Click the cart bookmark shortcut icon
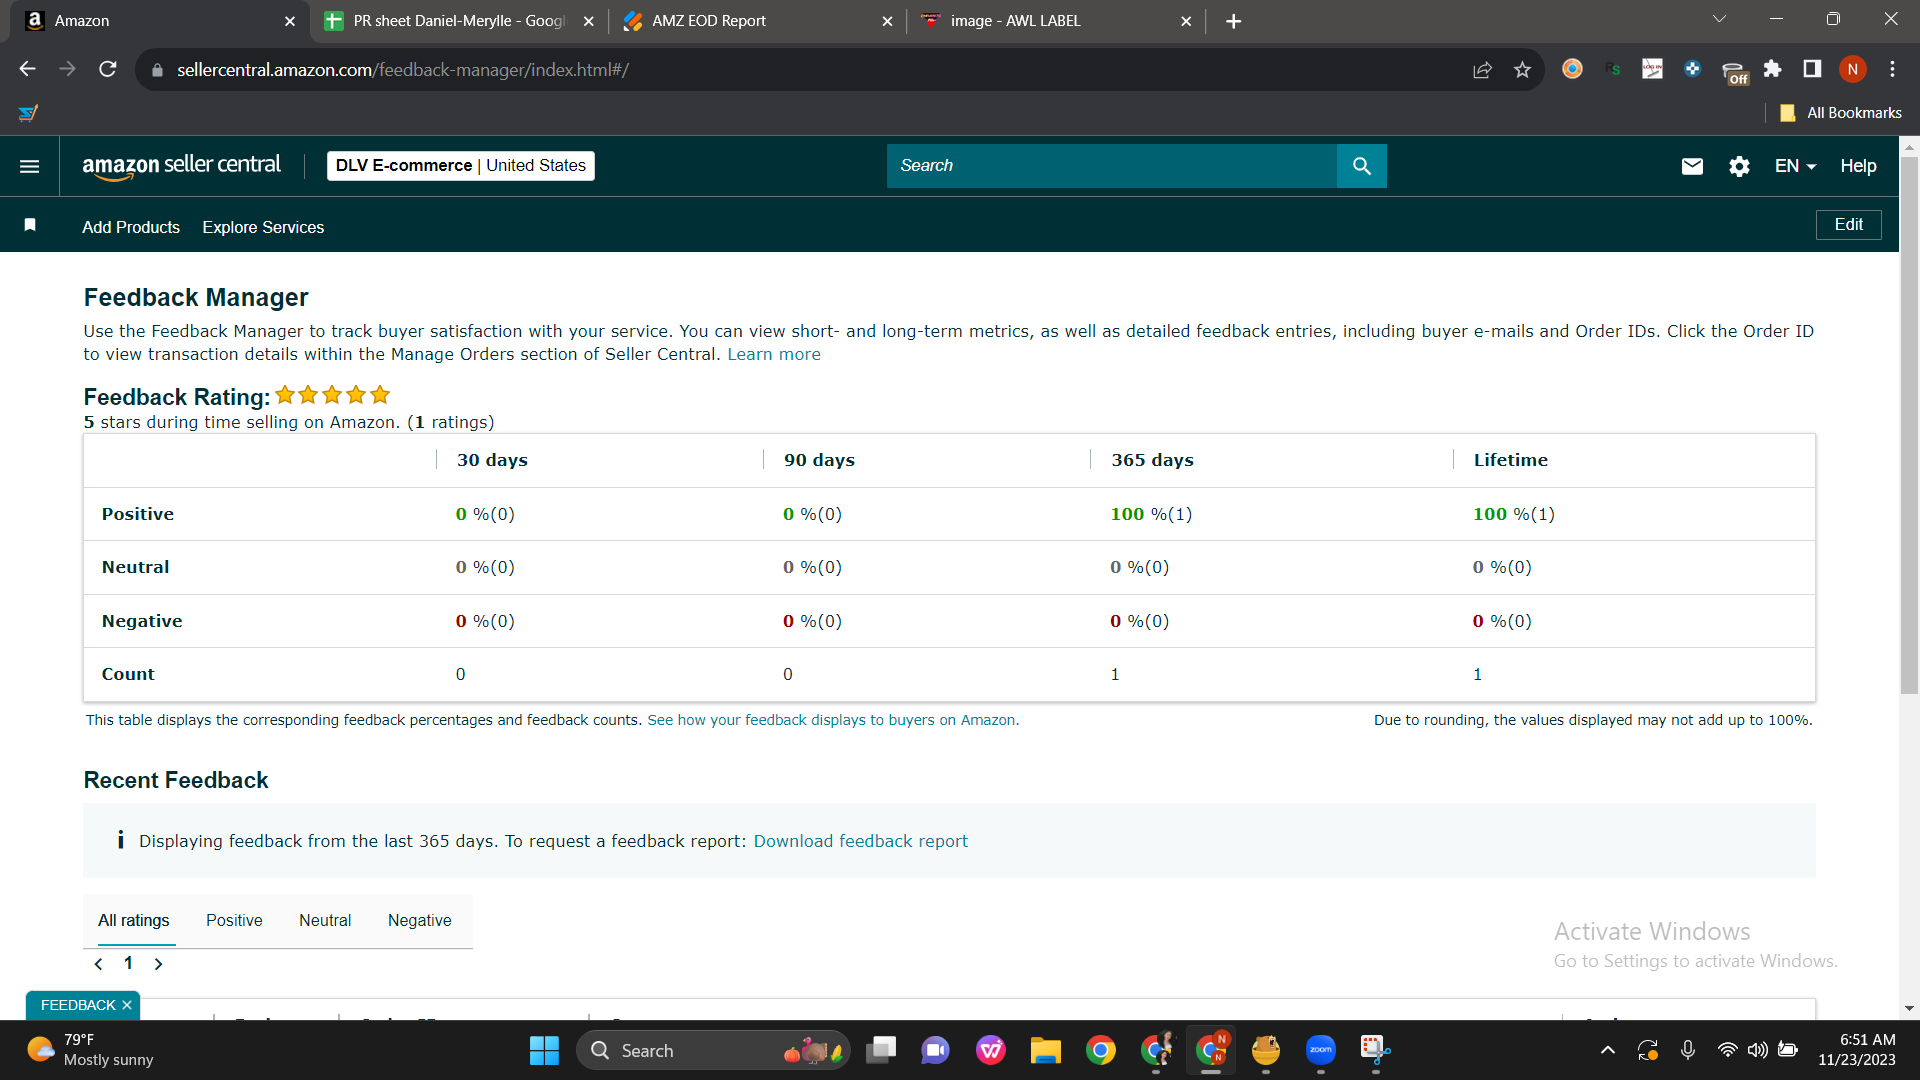This screenshot has width=1920, height=1080. tap(28, 113)
